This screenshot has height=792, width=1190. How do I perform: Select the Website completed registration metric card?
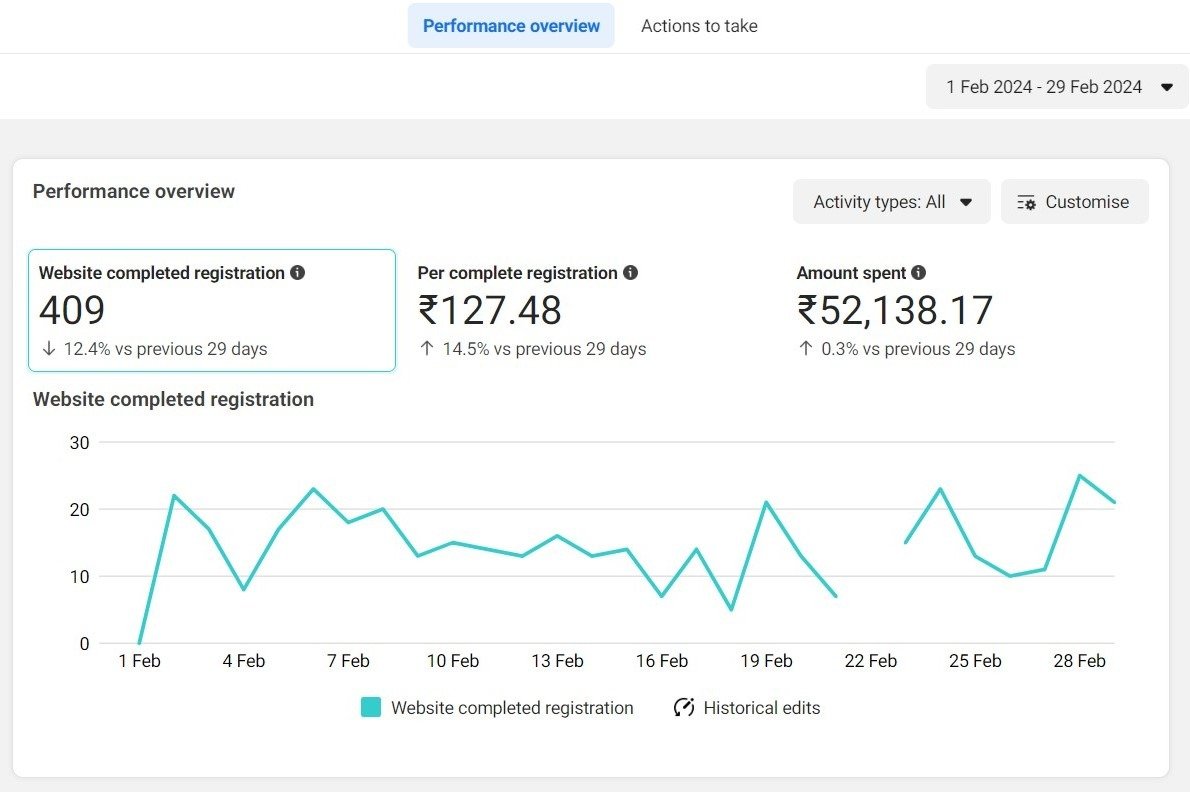coord(211,310)
